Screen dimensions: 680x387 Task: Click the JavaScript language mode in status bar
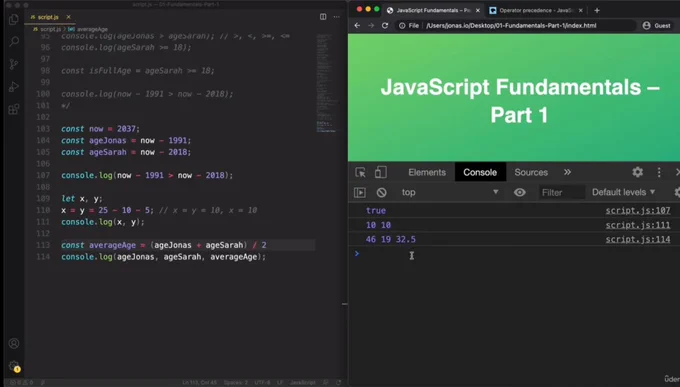click(x=303, y=383)
